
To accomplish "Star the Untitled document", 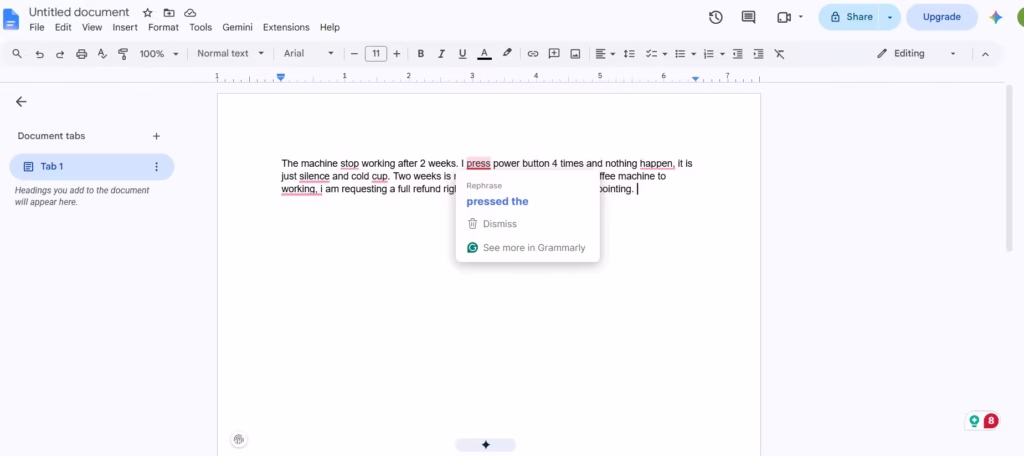I will [148, 13].
